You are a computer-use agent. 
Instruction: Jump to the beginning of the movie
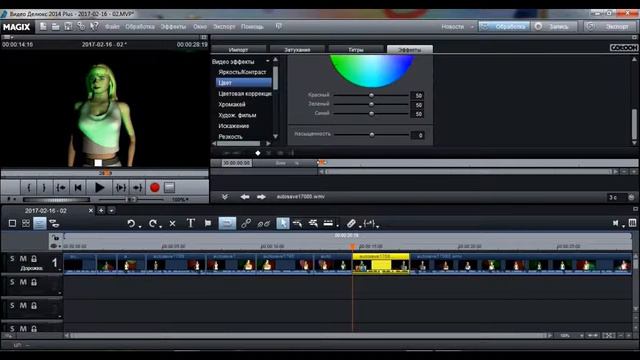[78, 187]
